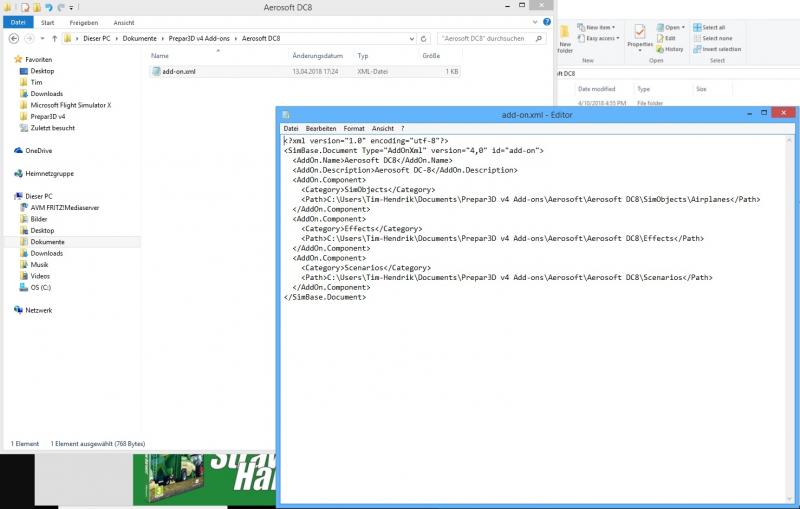Image resolution: width=800 pixels, height=509 pixels.
Task: Open the Musik folder in the sidebar
Action: click(39, 265)
